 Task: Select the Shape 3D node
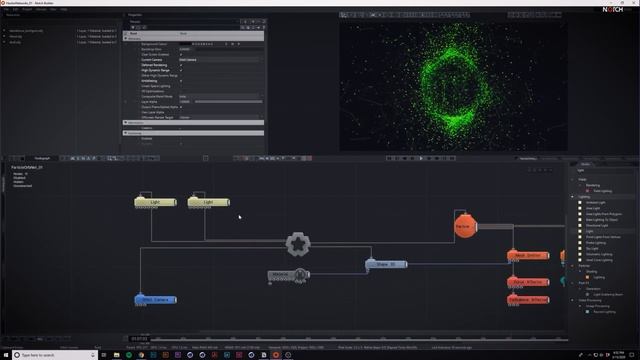coord(386,264)
